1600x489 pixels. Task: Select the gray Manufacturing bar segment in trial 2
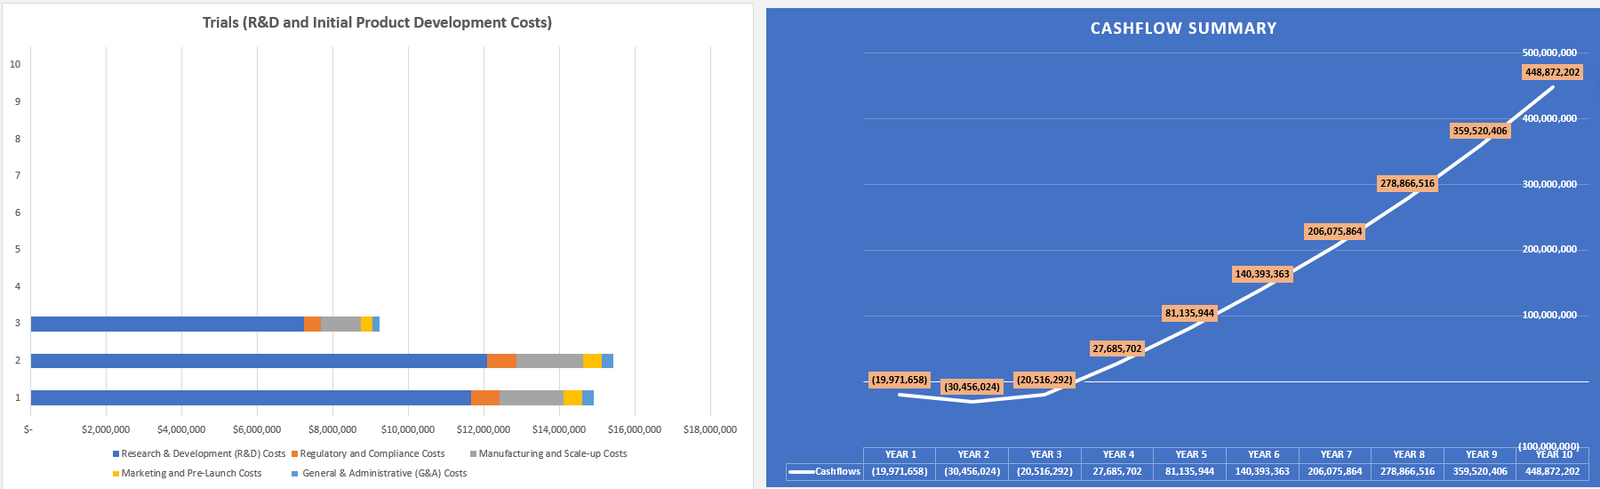tap(549, 361)
